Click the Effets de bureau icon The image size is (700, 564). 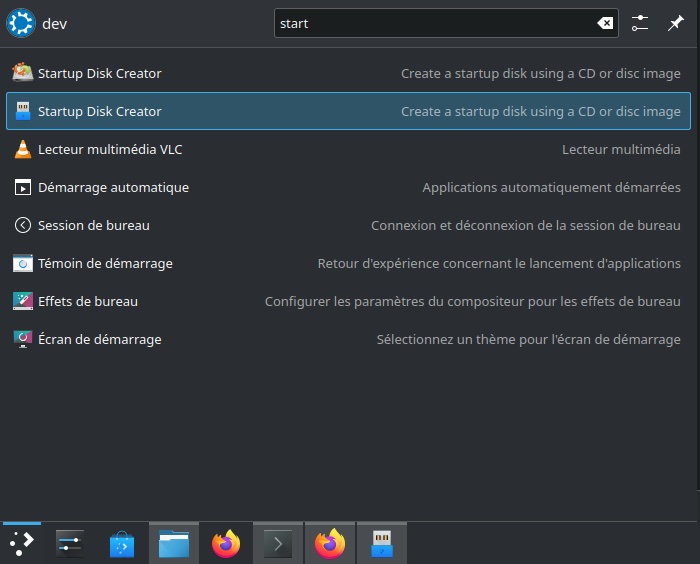click(23, 301)
